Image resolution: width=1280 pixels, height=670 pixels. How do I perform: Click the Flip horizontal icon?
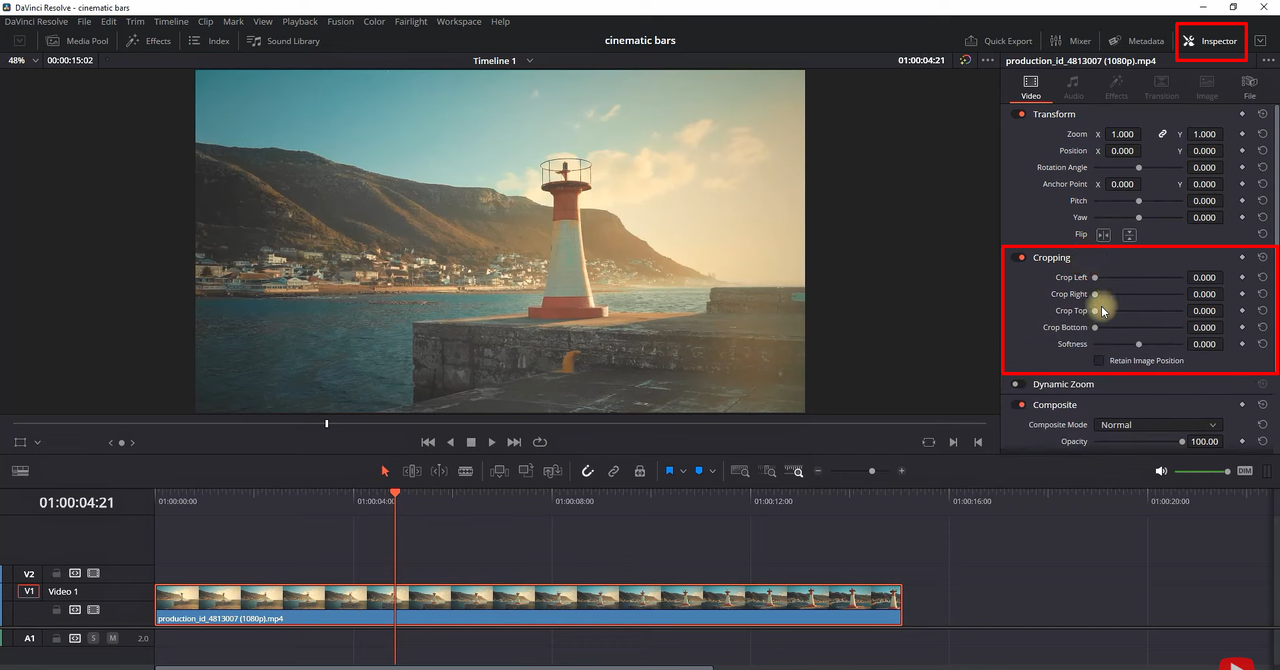point(1104,235)
